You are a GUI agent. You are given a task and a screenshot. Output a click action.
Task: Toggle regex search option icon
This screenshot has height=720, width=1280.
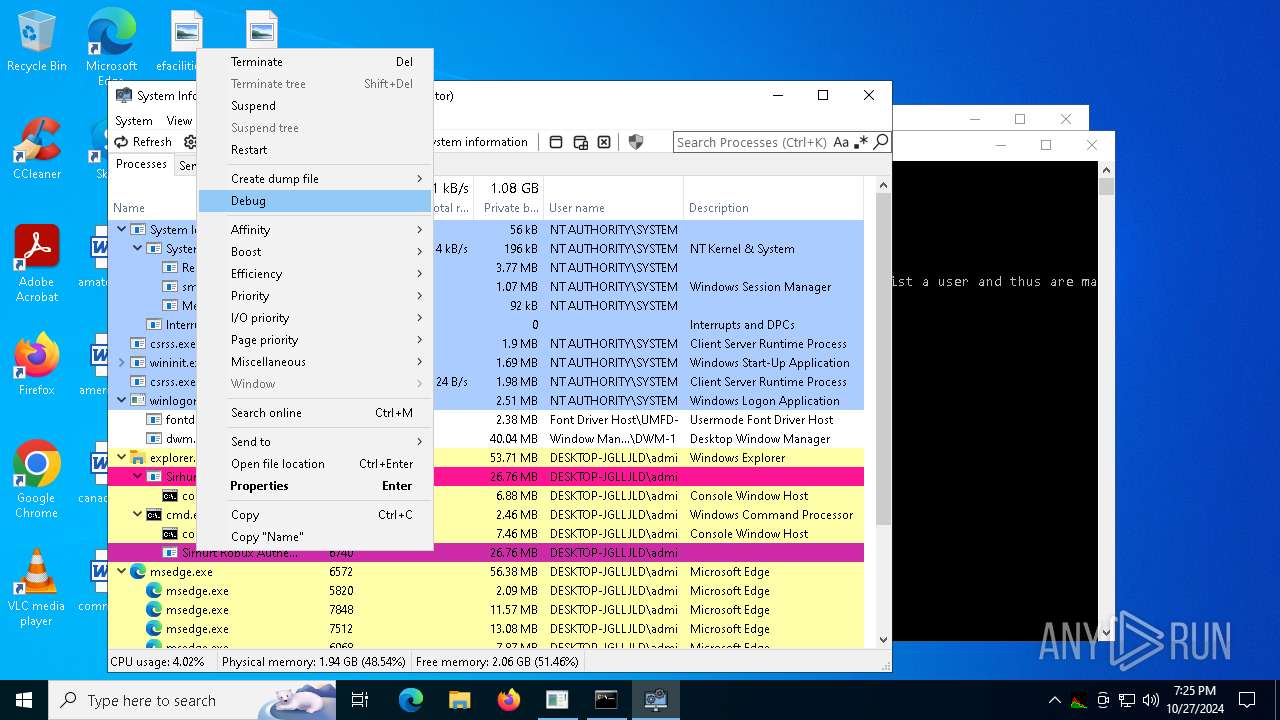click(861, 142)
